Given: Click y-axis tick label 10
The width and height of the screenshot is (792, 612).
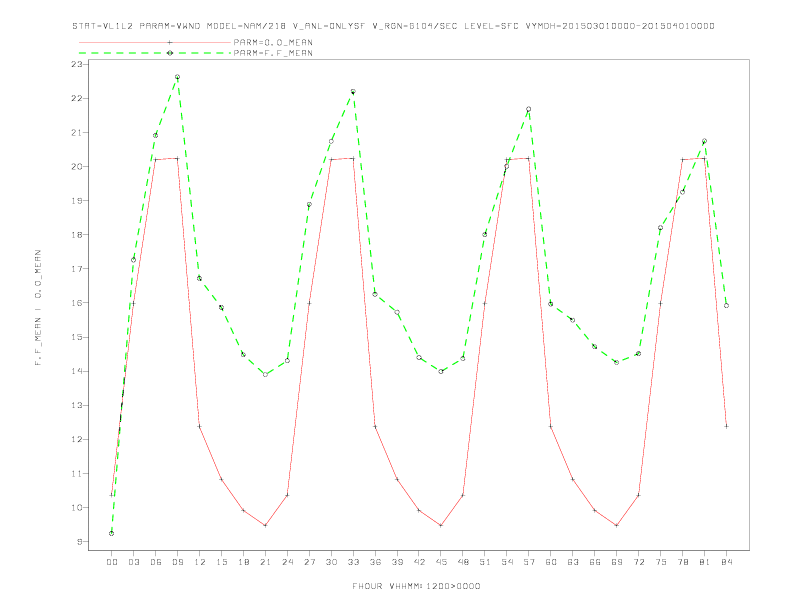Looking at the screenshot, I should pos(76,507).
